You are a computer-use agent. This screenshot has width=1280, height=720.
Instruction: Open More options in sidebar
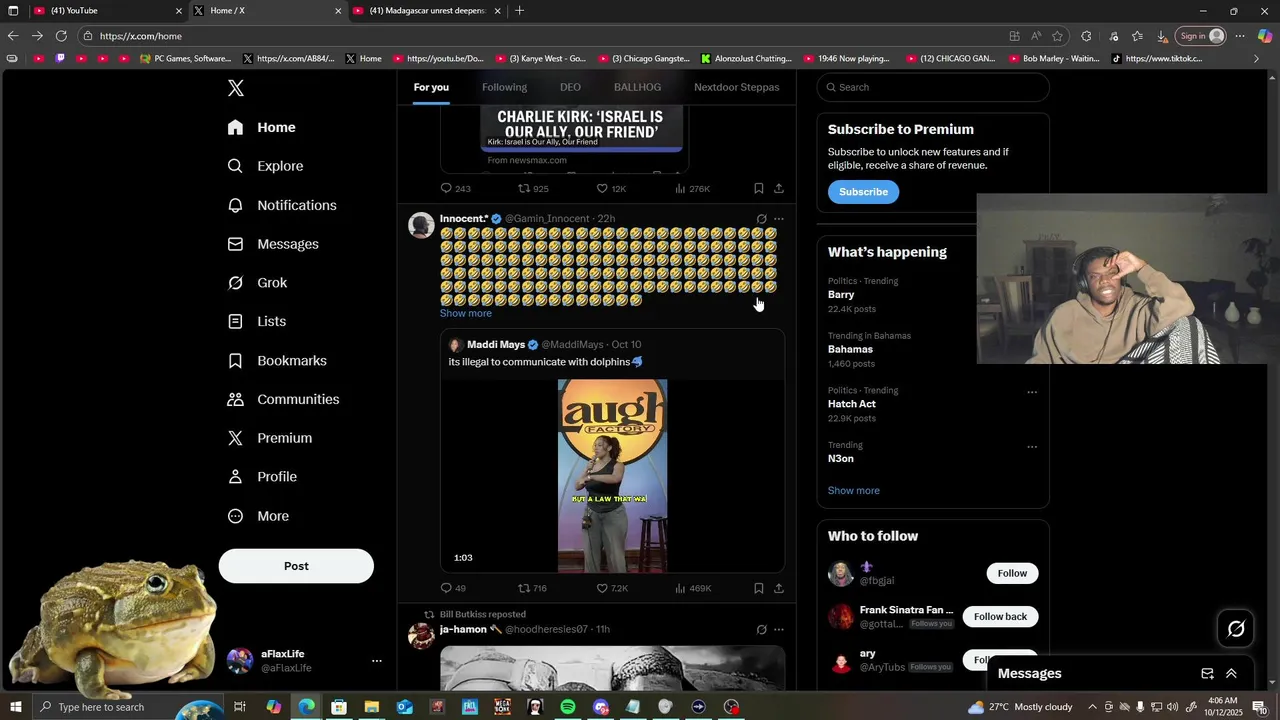coord(258,516)
